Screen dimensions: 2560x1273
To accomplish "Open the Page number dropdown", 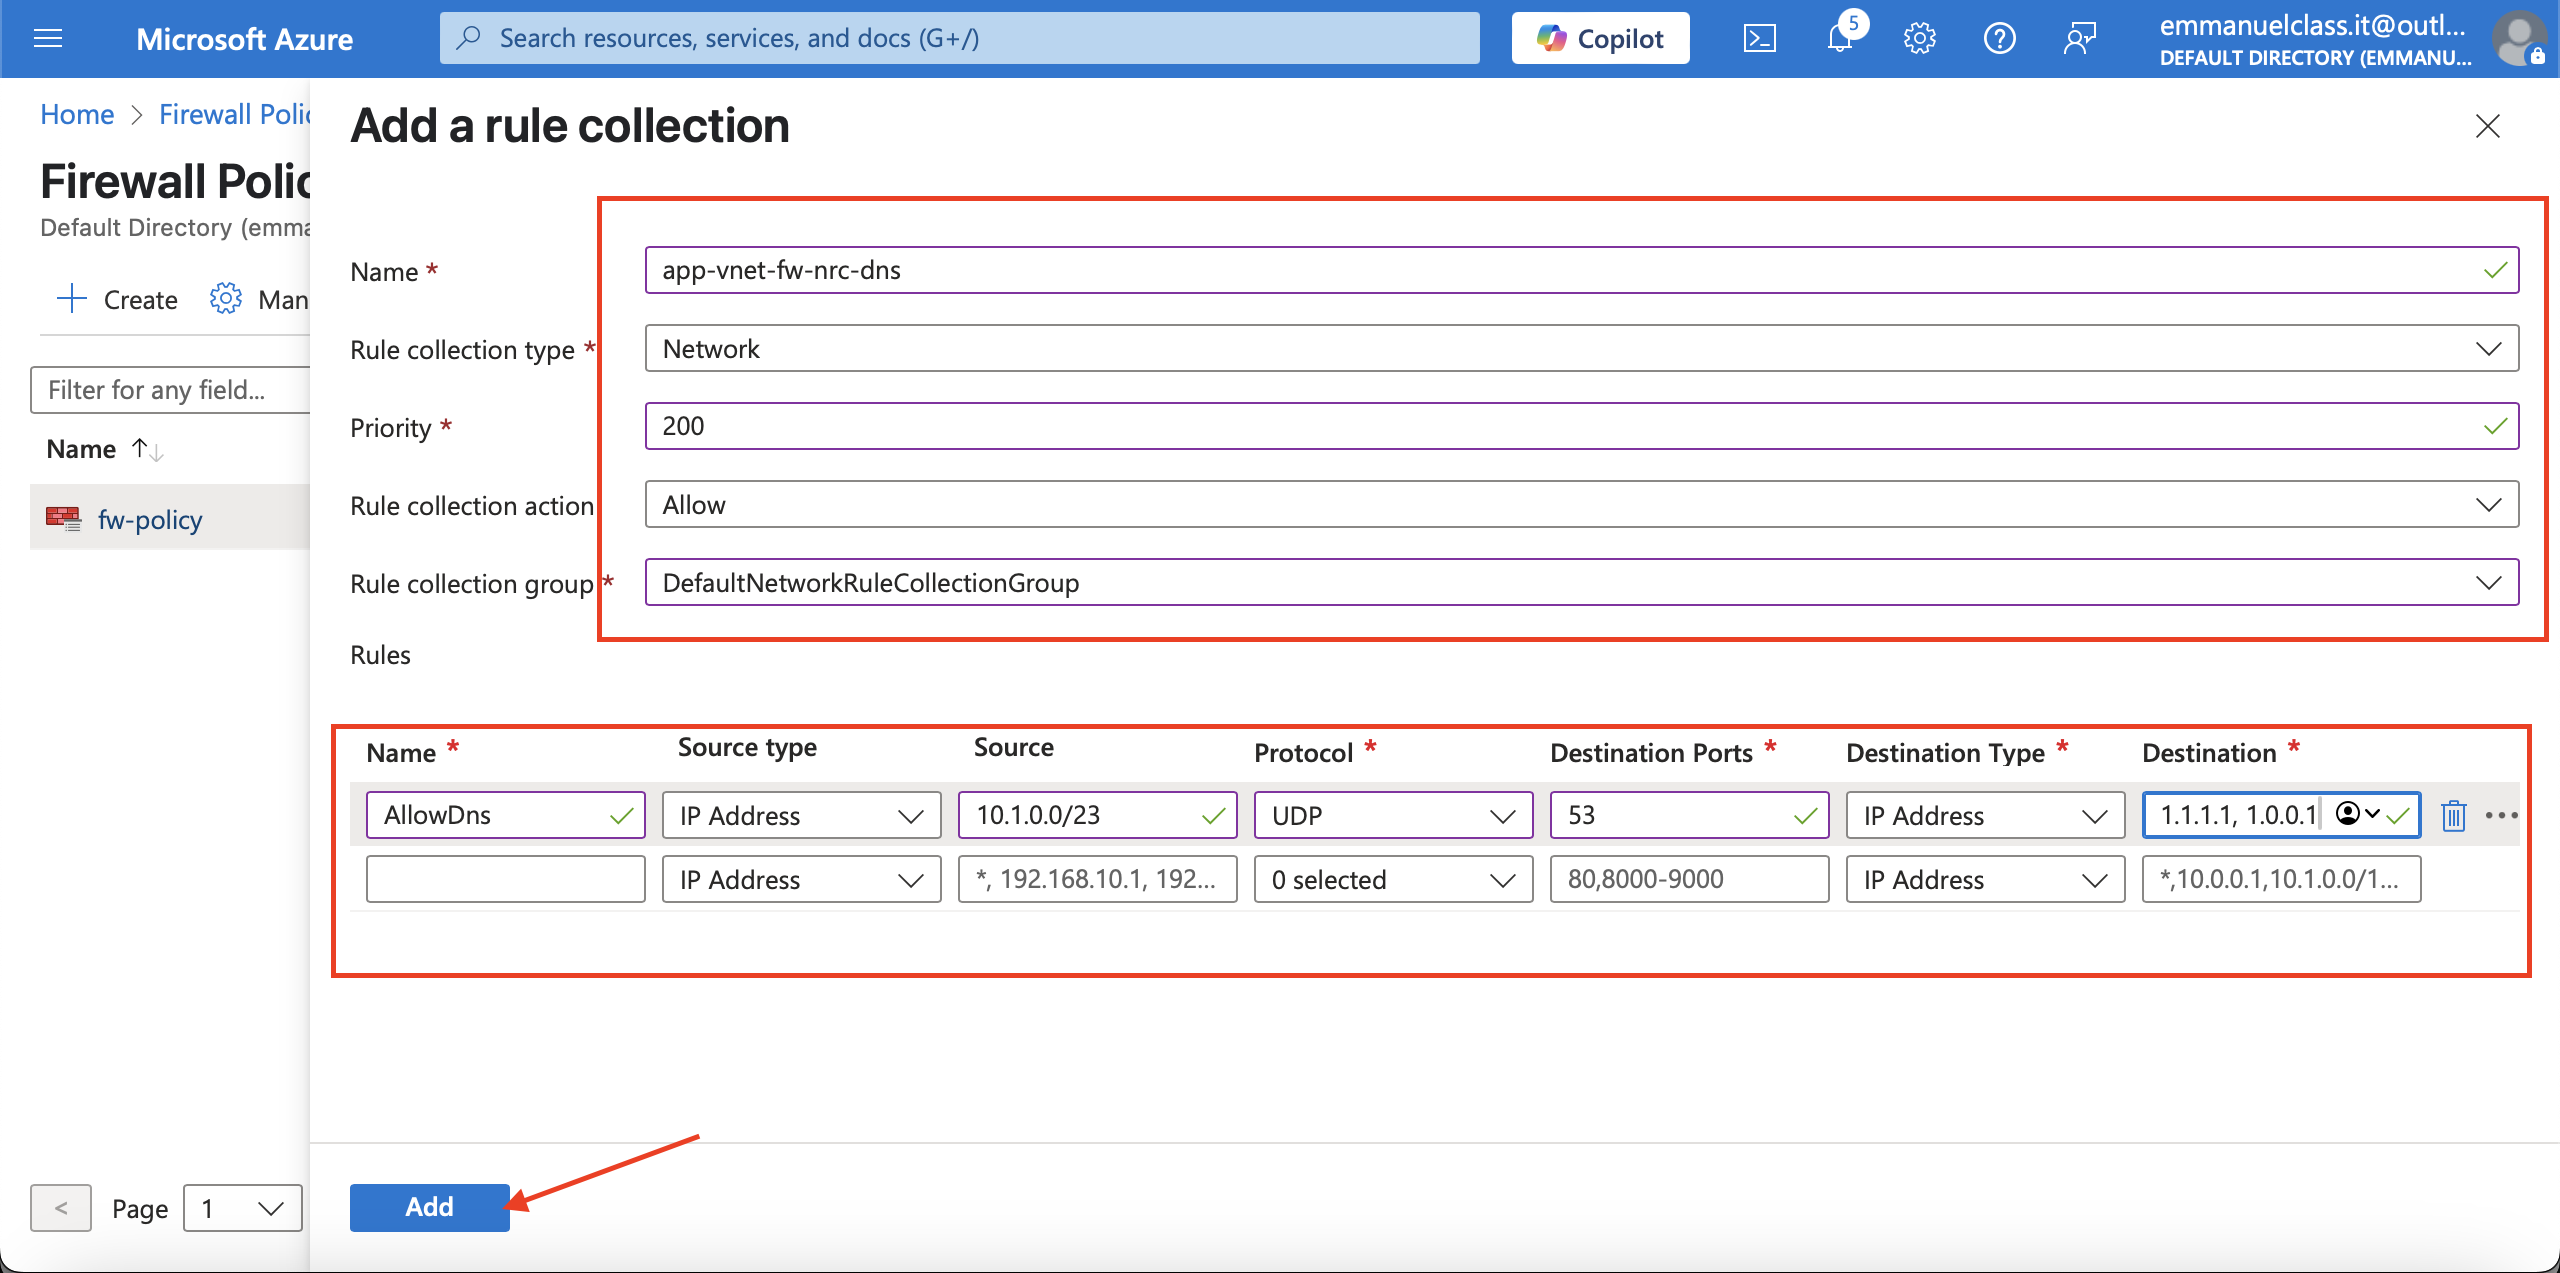I will click(242, 1208).
